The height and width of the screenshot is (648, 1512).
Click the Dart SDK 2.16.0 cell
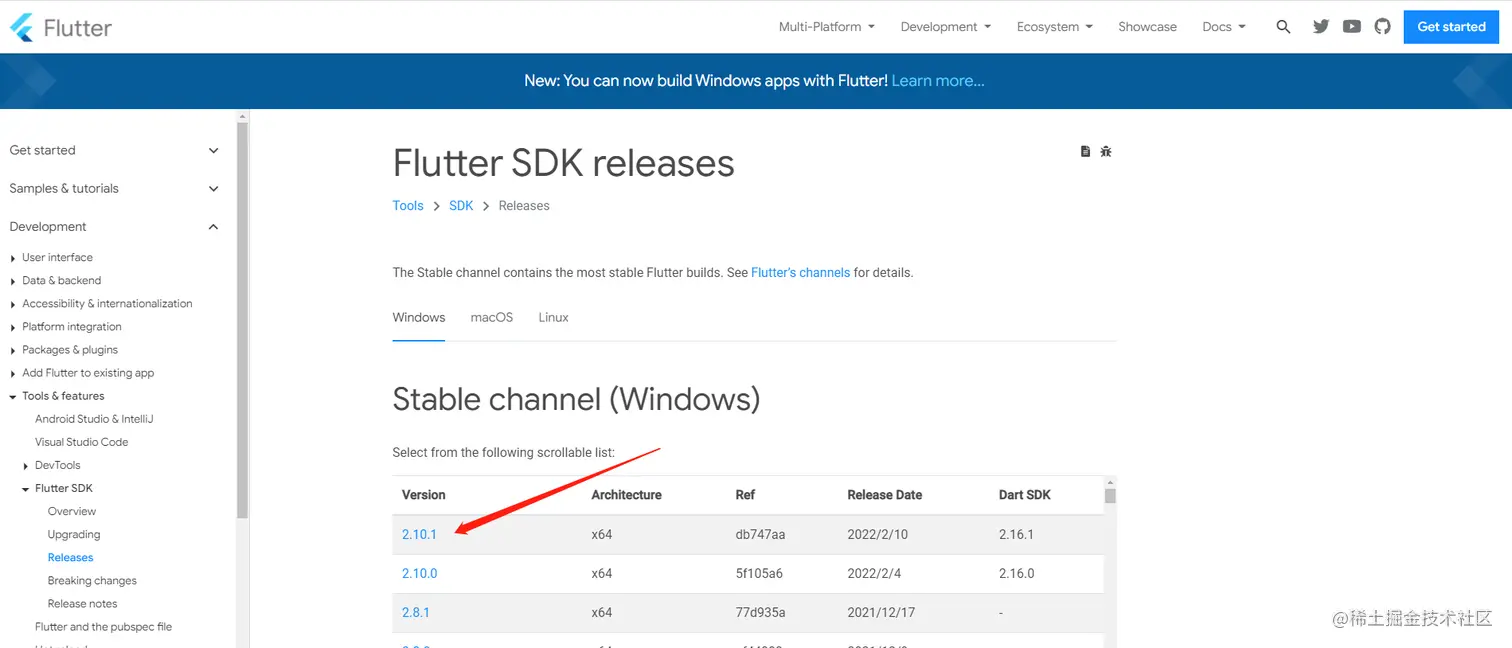click(1016, 573)
